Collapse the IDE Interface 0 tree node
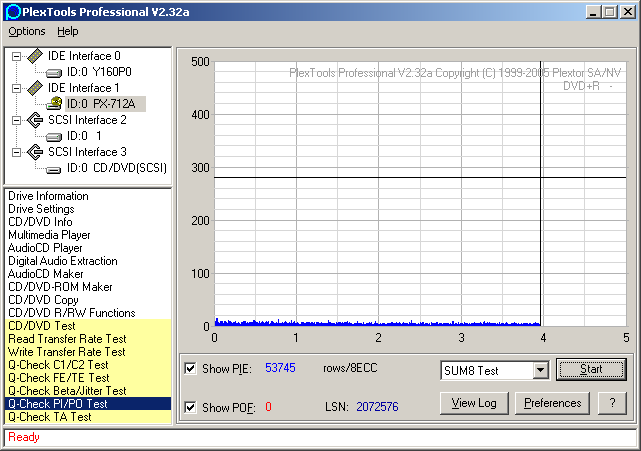Screen dimensions: 641x451 [x=16, y=56]
